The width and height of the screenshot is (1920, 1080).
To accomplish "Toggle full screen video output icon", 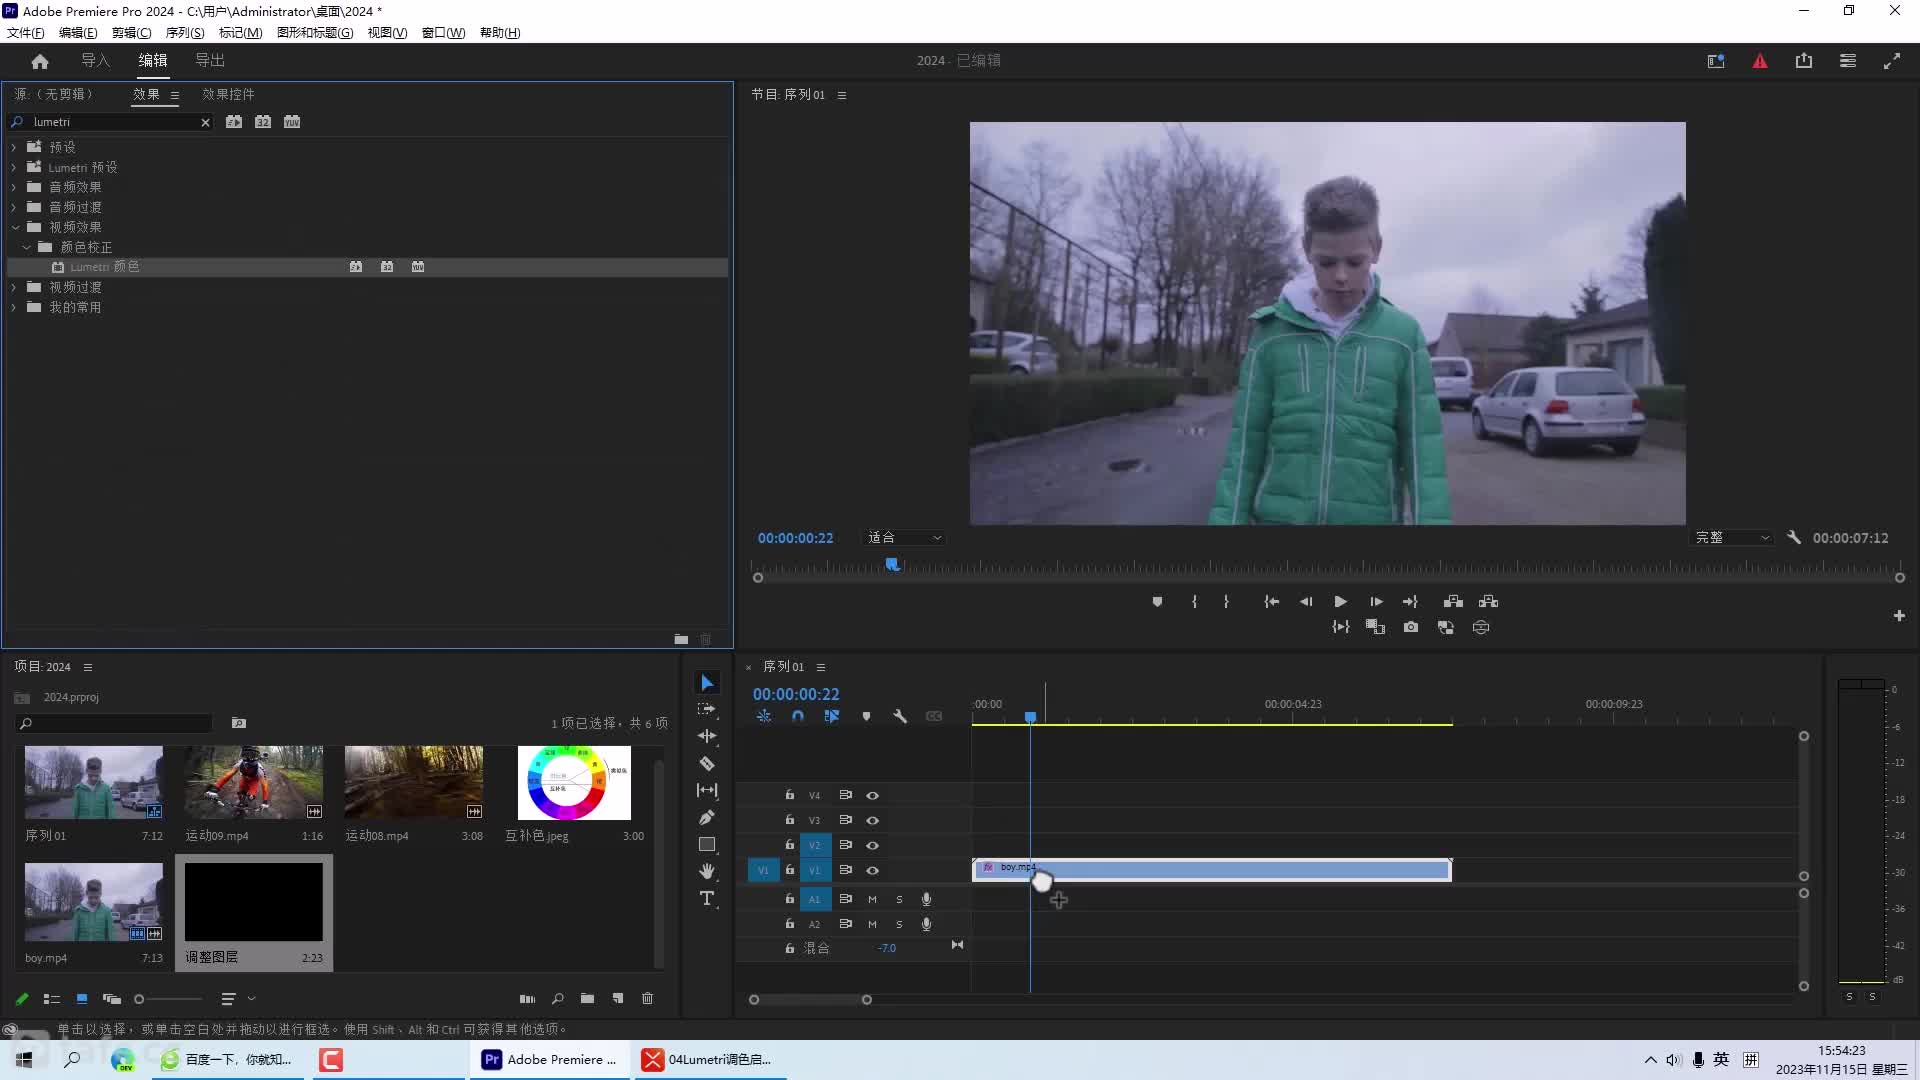I will pyautogui.click(x=1892, y=61).
